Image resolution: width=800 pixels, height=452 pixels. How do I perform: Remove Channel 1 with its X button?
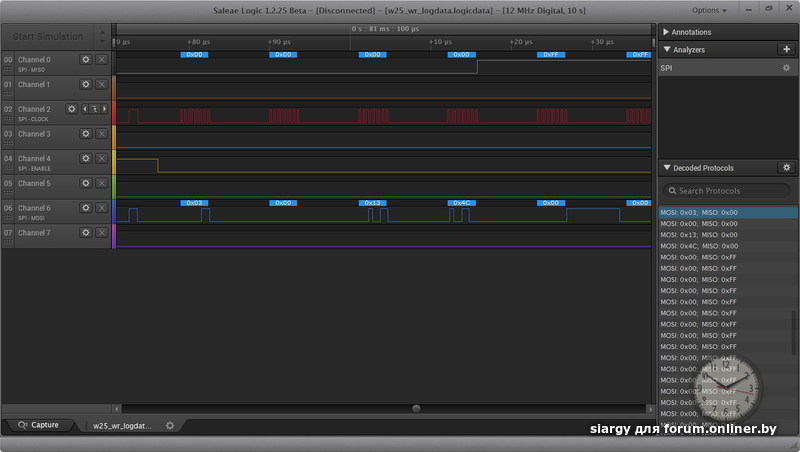coord(101,85)
